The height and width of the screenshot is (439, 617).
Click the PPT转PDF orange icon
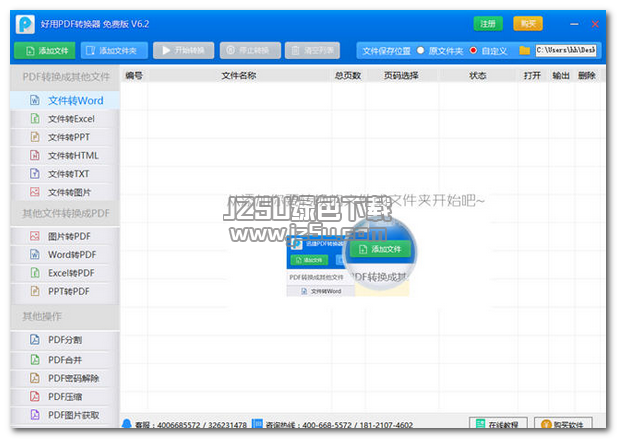pos(35,291)
